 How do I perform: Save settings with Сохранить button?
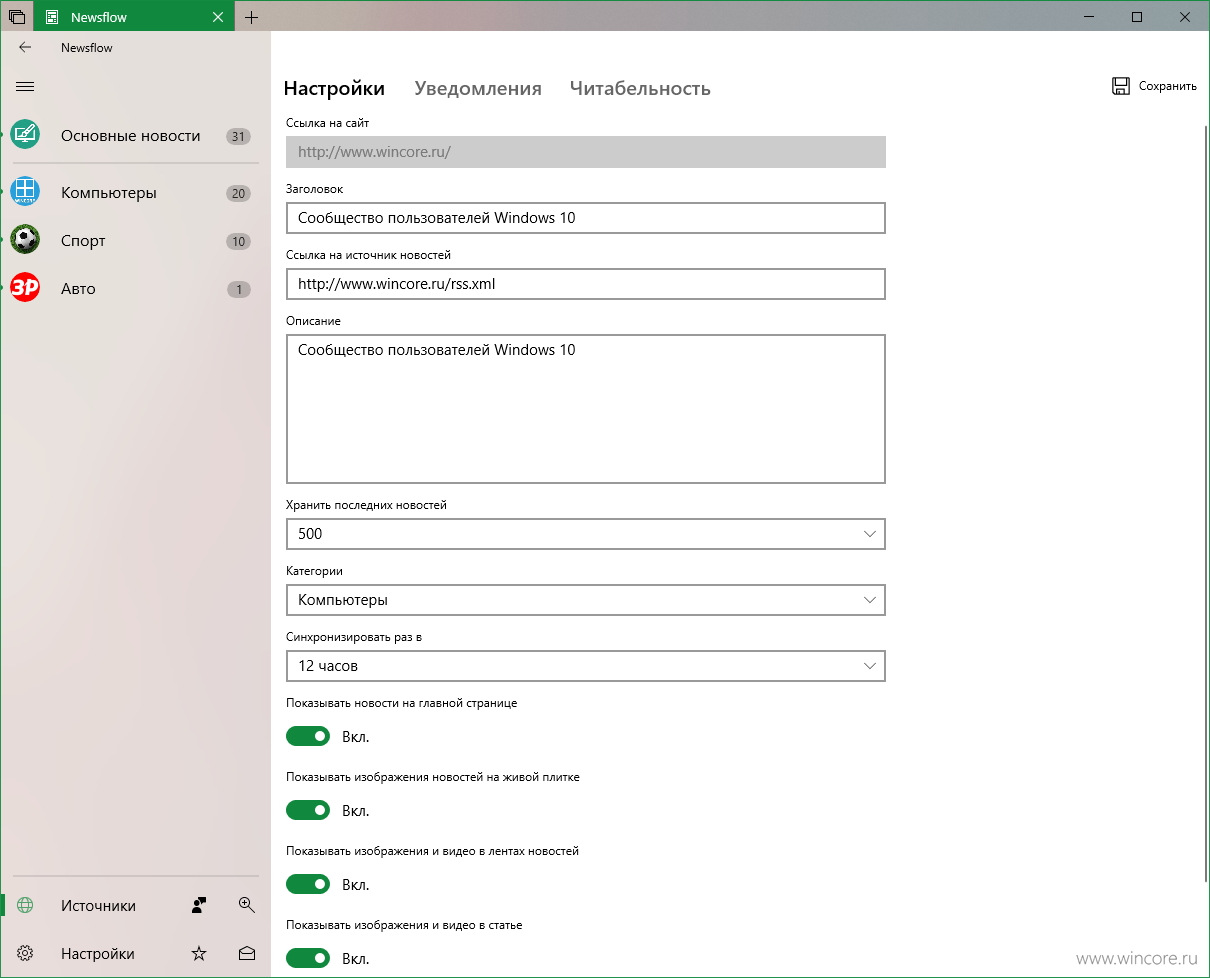pos(1154,86)
